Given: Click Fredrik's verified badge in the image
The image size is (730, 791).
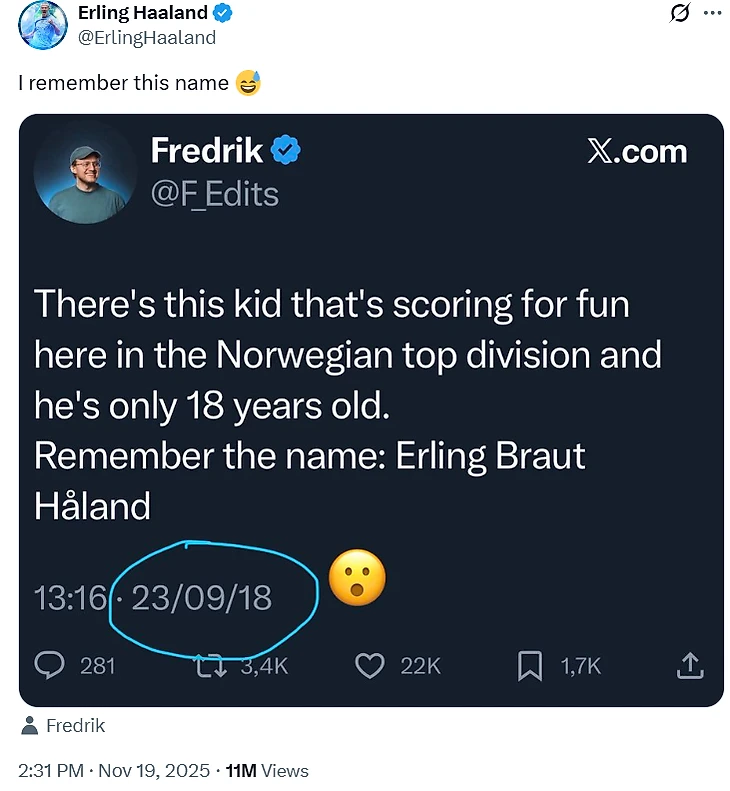Looking at the screenshot, I should pyautogui.click(x=287, y=151).
